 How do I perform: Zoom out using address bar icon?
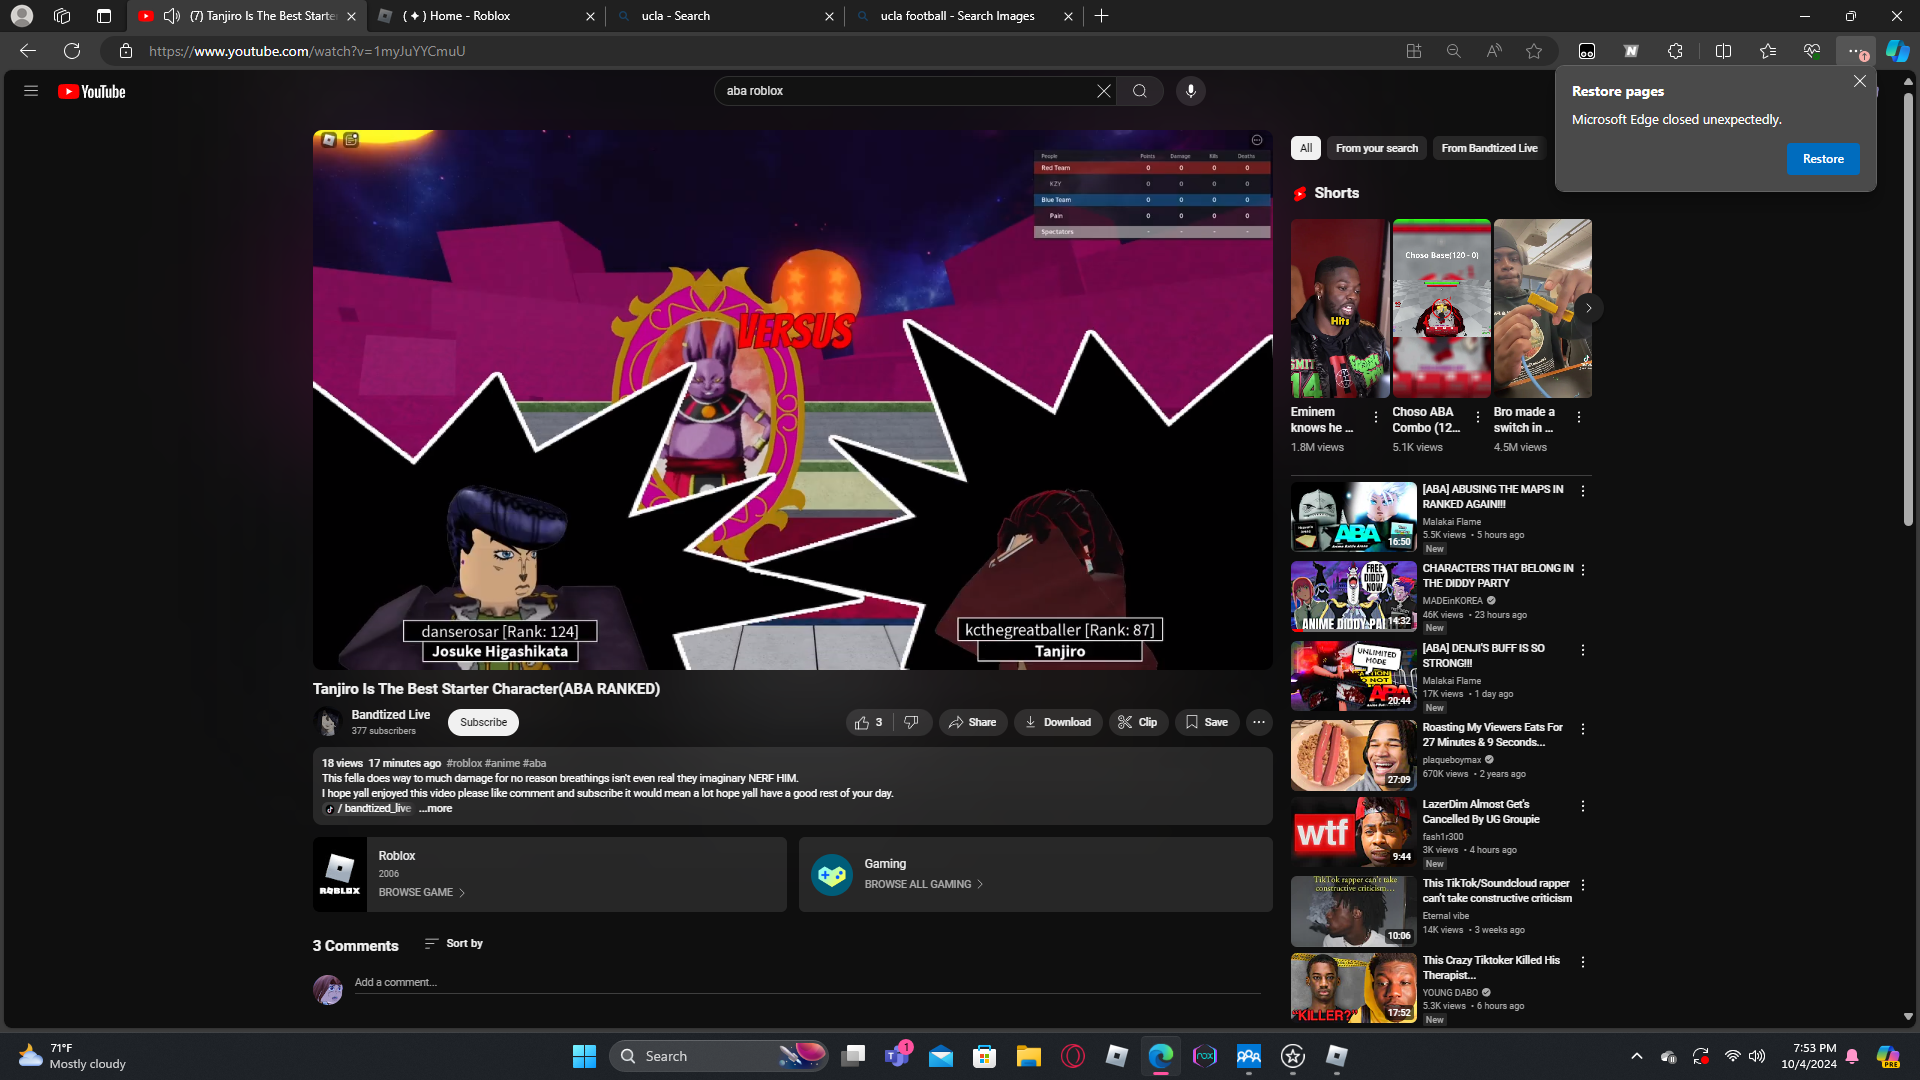tap(1454, 51)
